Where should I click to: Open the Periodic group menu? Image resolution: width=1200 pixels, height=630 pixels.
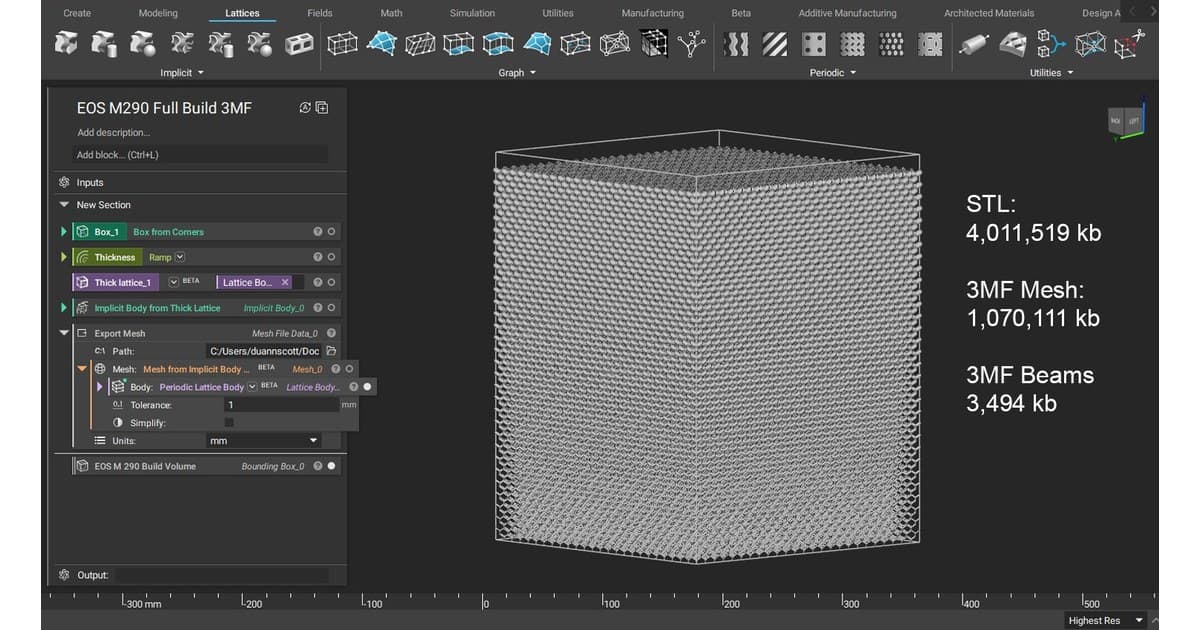832,73
